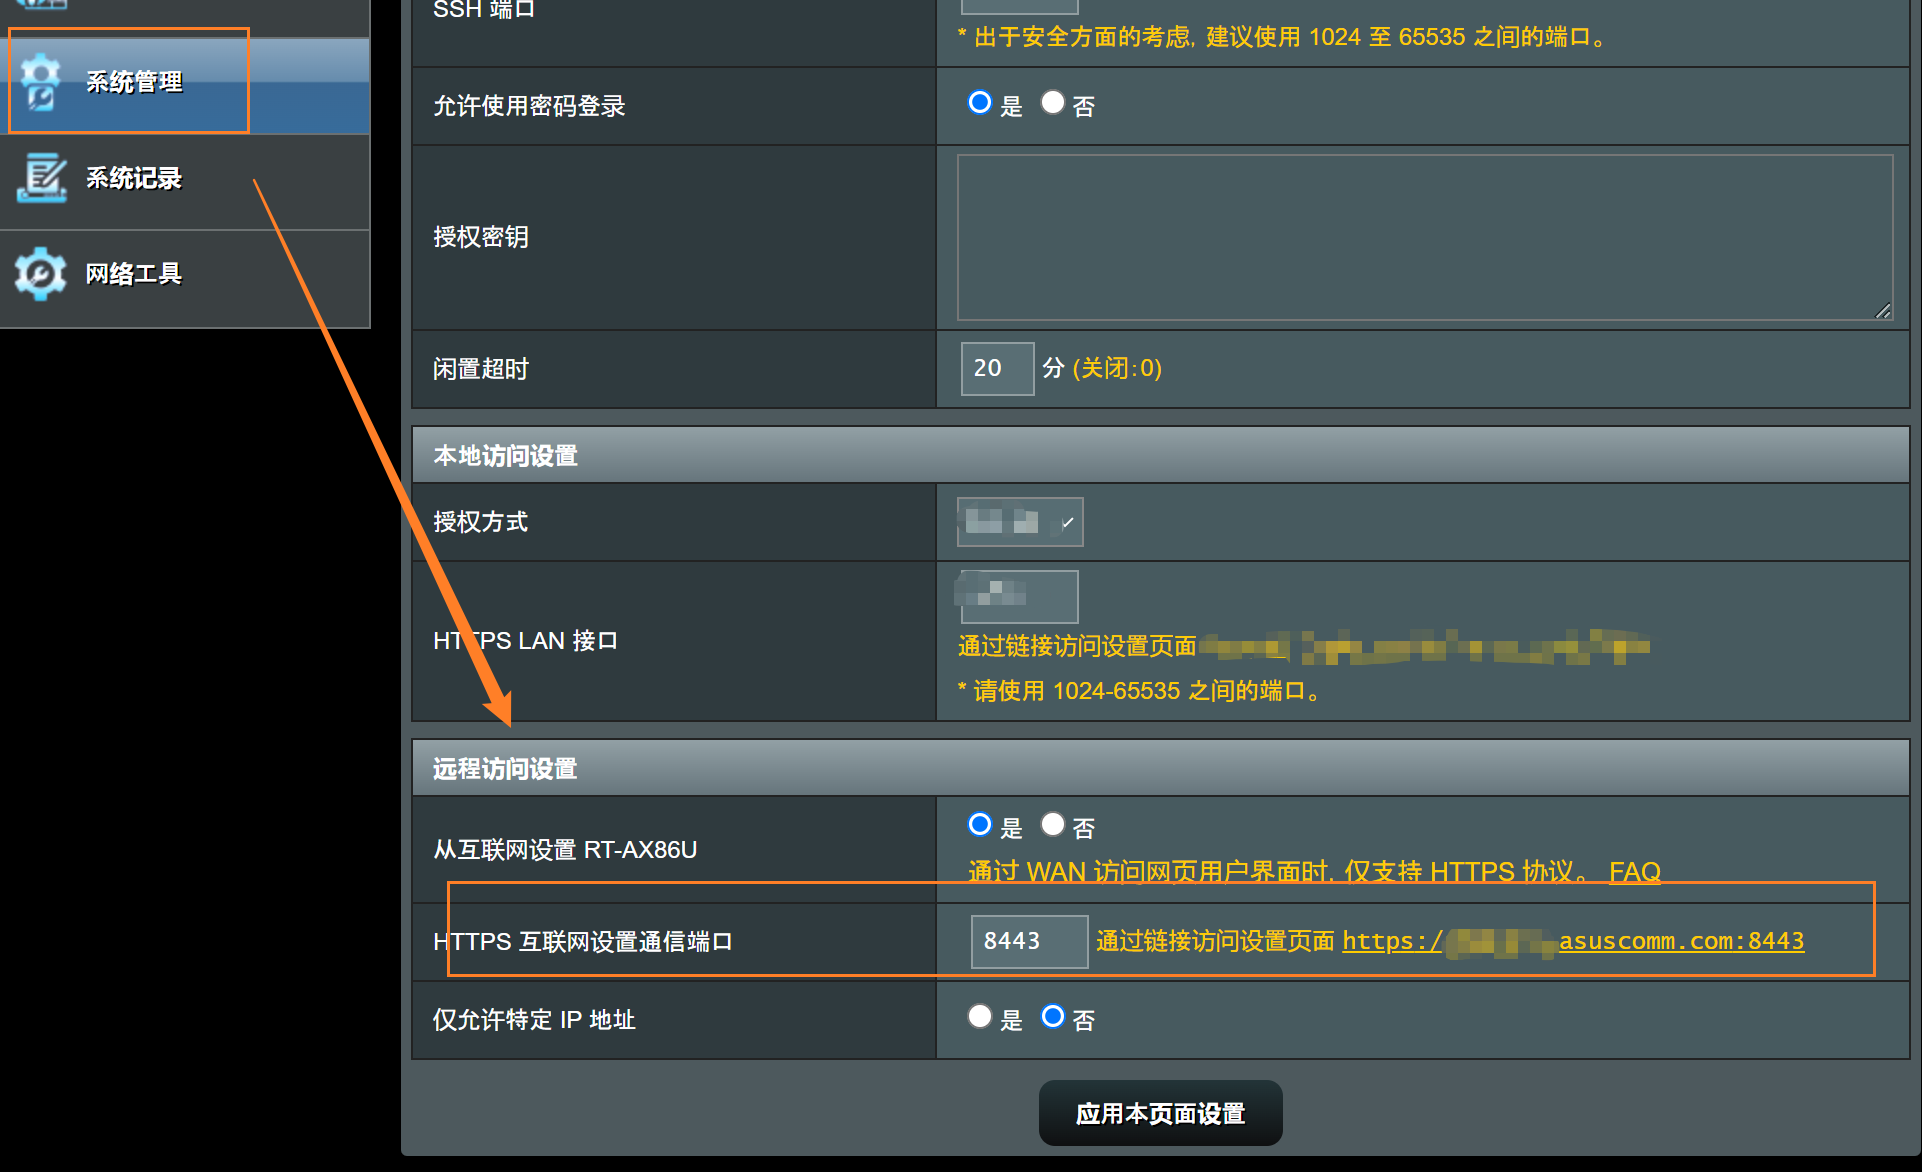Choose 是 for 仅允许特定 IP 地址
1922x1172 pixels.
(980, 1016)
